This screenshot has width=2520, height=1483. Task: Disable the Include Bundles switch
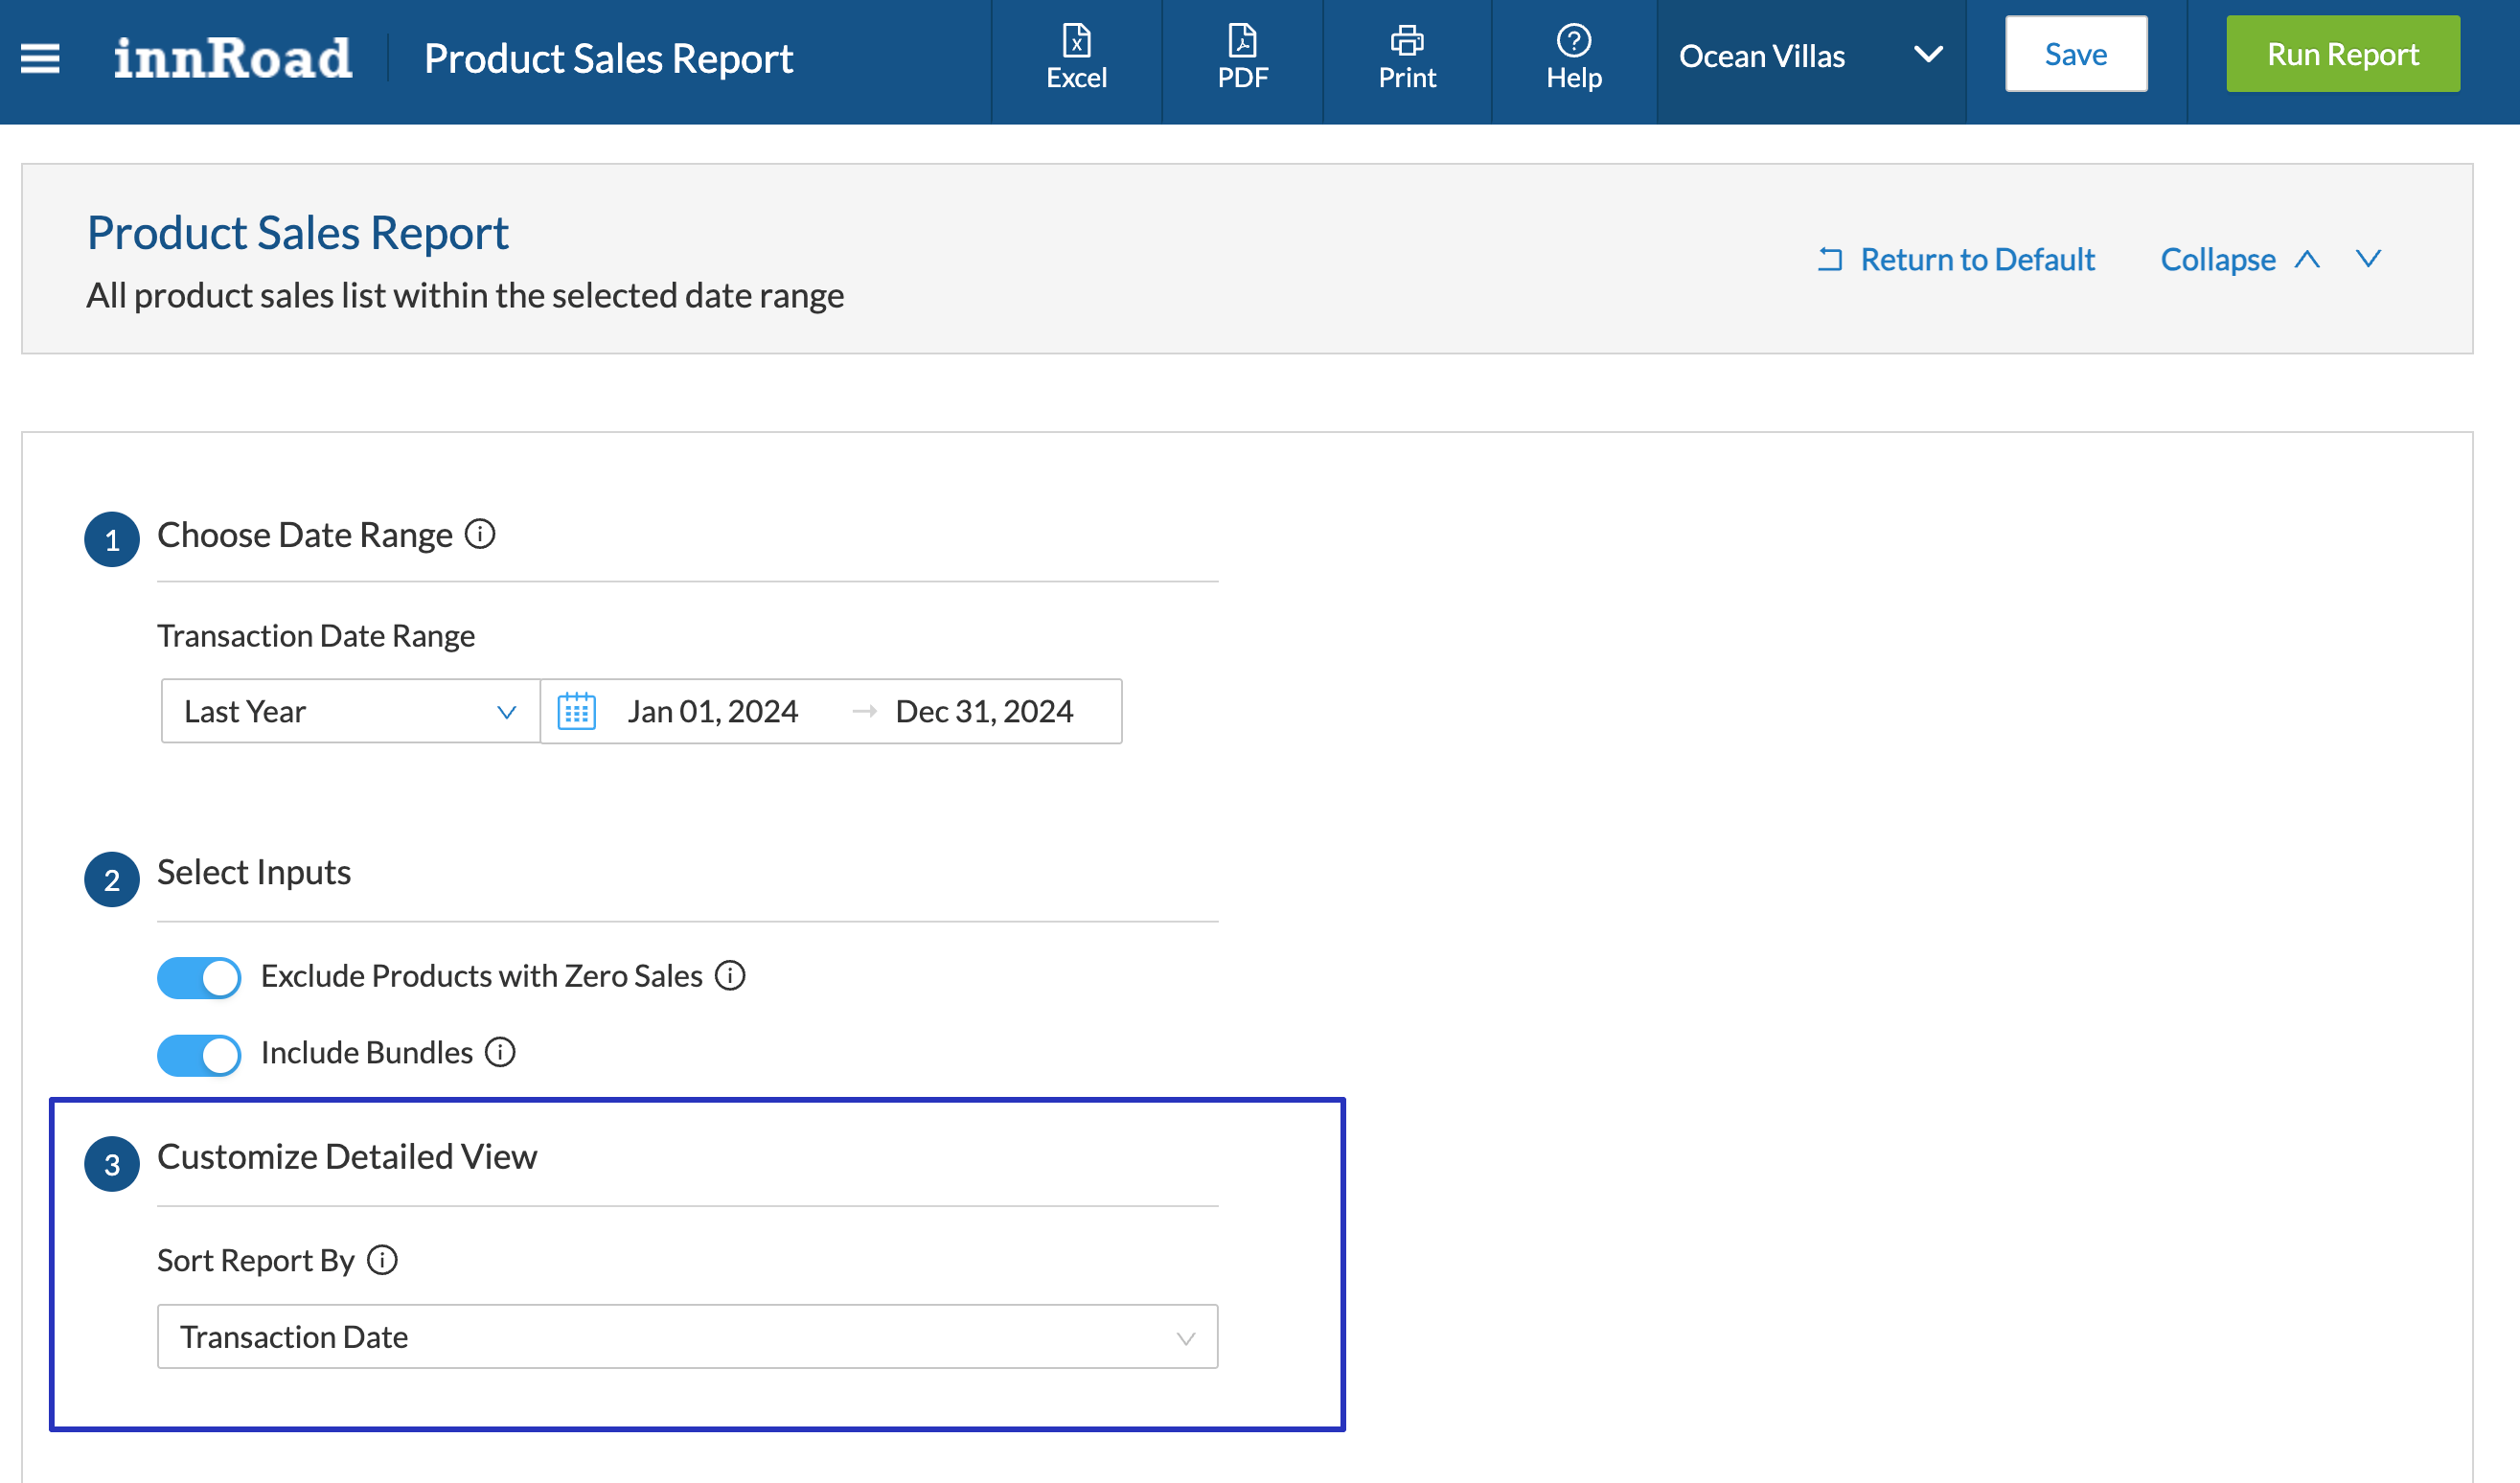199,1054
